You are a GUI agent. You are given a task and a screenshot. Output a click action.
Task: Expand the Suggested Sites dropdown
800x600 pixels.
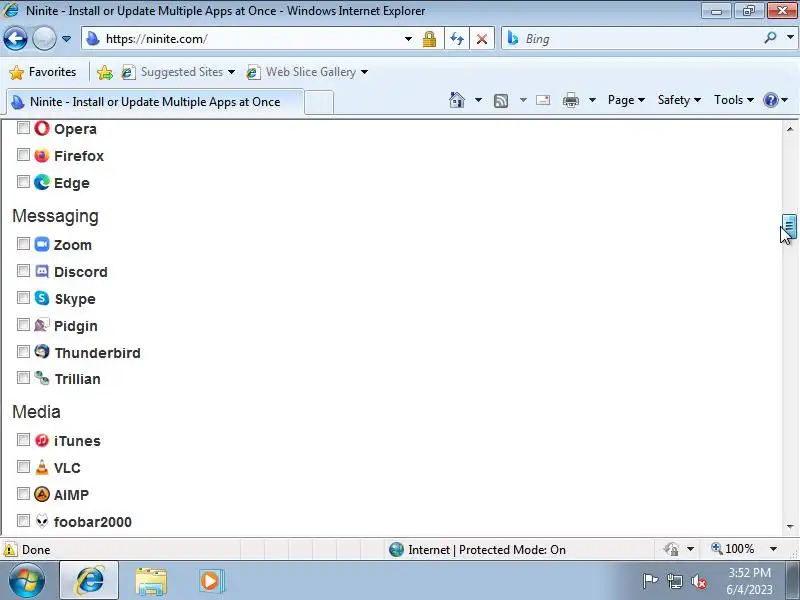click(231, 72)
